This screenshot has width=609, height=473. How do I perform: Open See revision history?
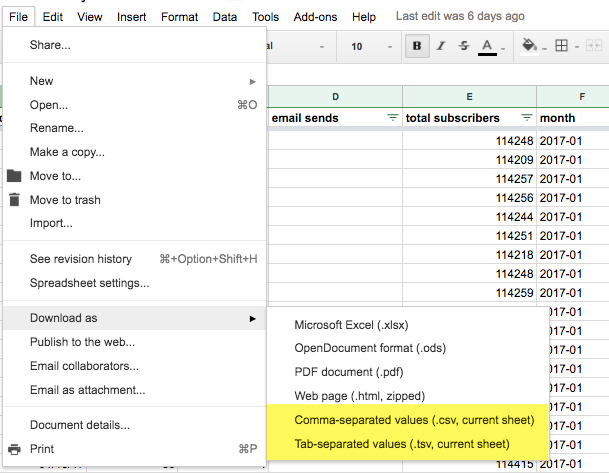pos(134,259)
